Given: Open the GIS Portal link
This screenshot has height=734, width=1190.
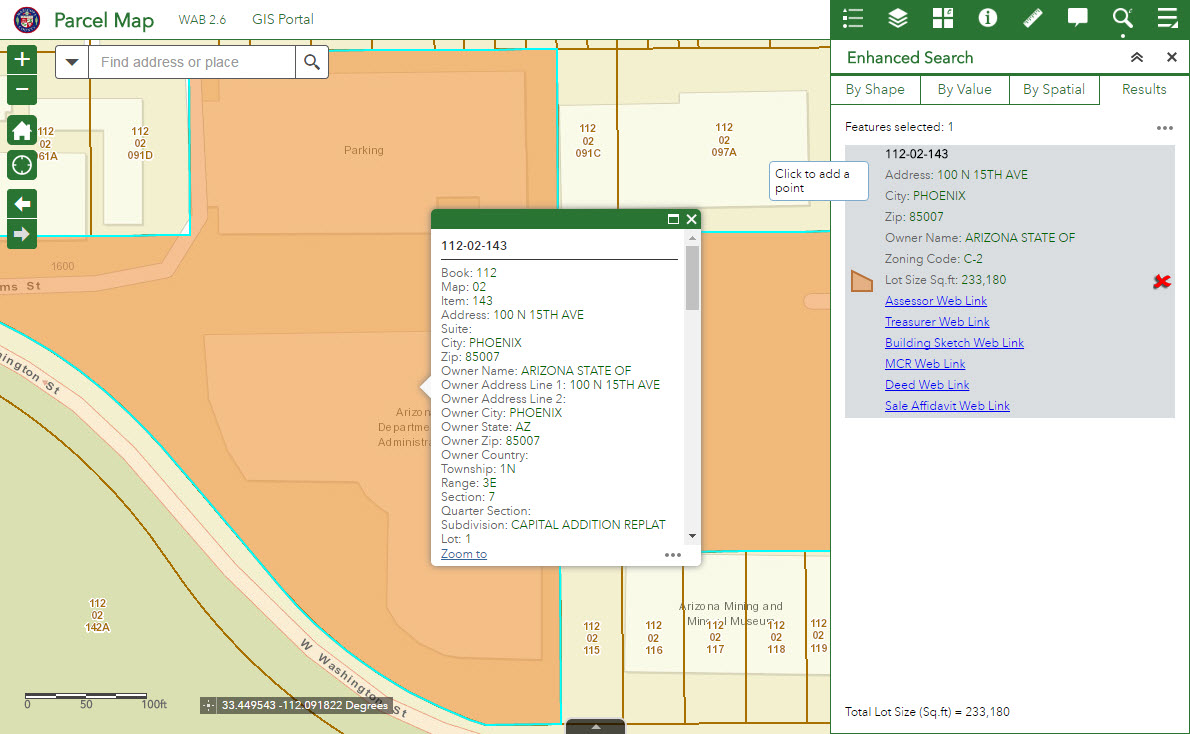Looking at the screenshot, I should tap(283, 20).
